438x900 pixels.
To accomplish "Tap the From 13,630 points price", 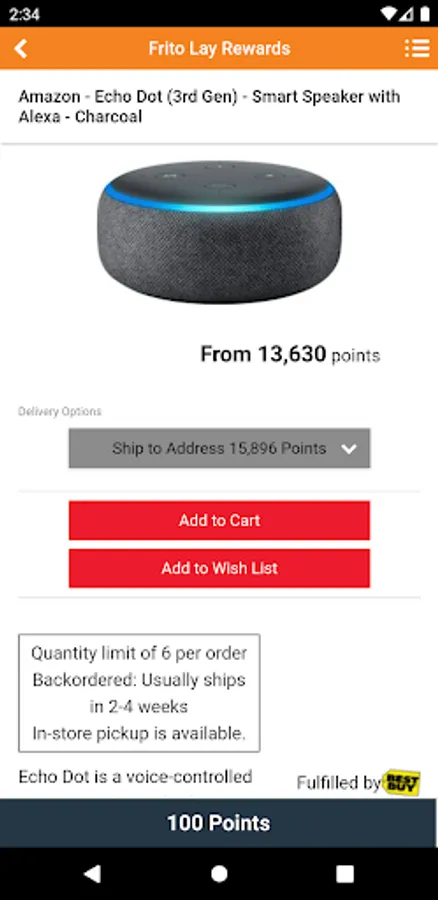I will click(x=290, y=354).
